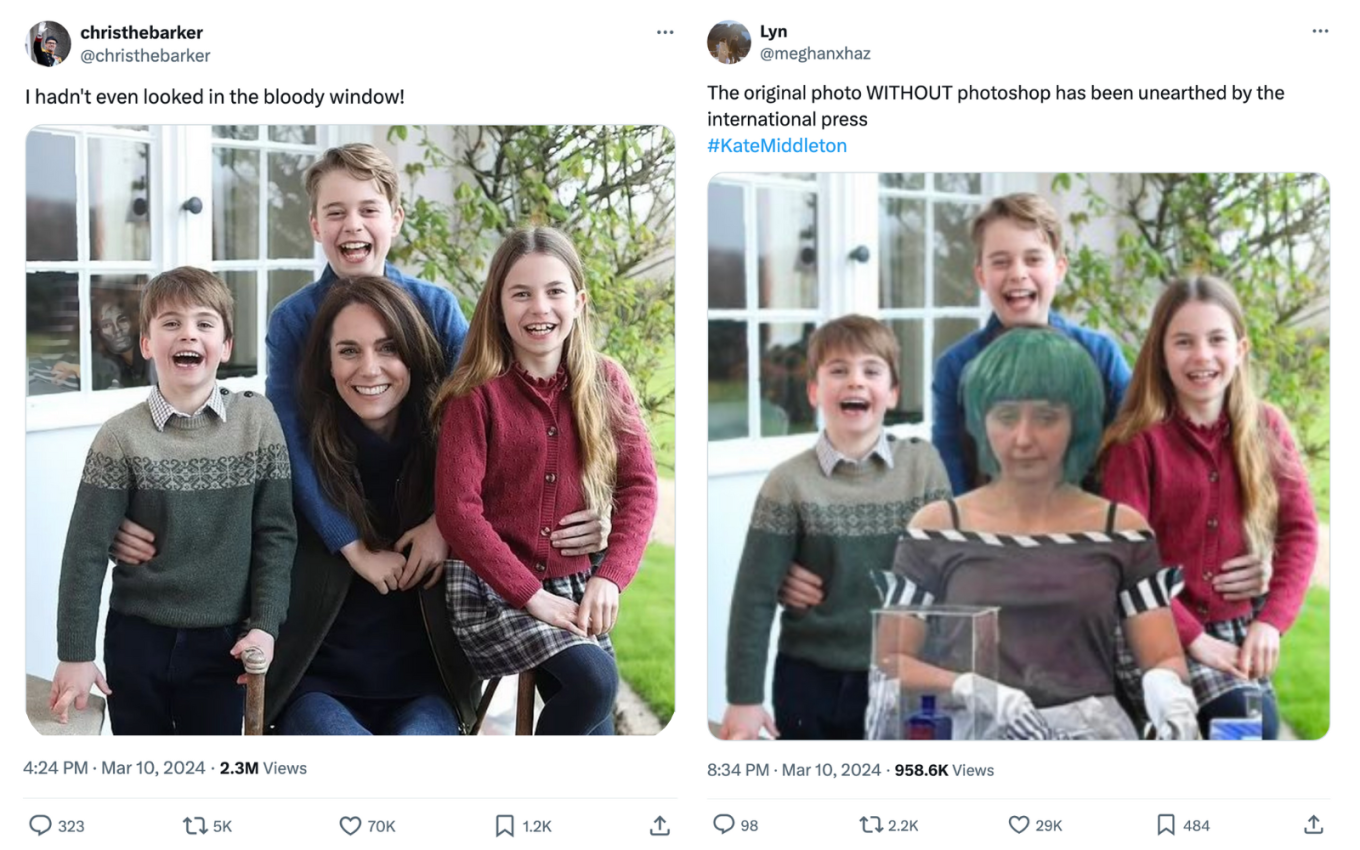Share Lyn's tweet
The height and width of the screenshot is (850, 1360).
click(1313, 824)
